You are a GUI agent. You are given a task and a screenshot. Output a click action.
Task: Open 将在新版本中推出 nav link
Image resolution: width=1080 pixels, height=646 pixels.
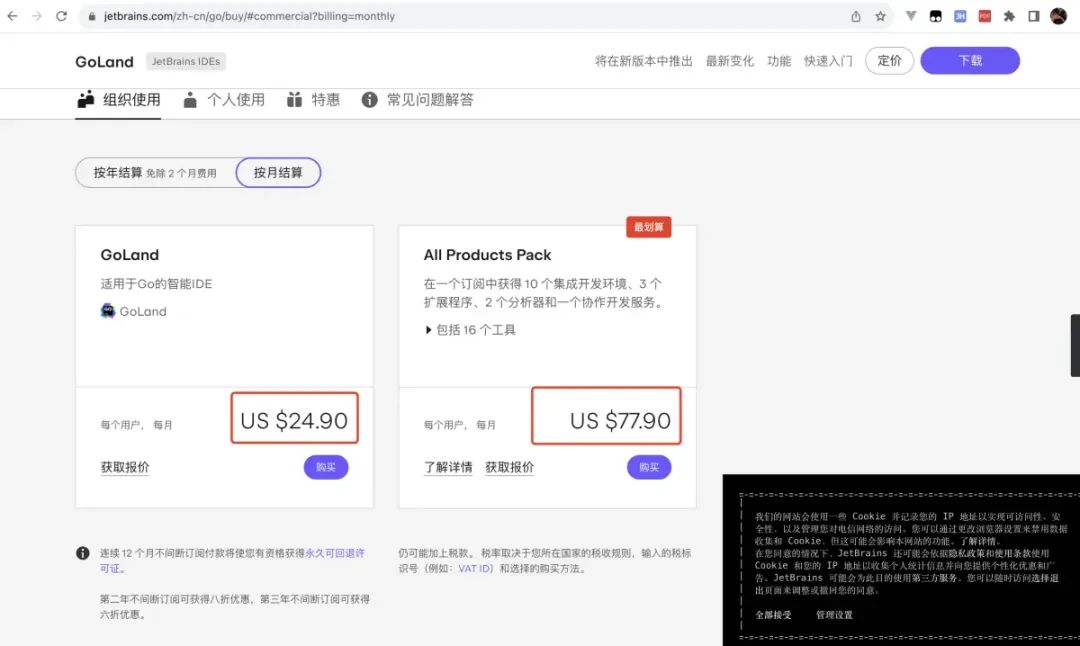[643, 61]
